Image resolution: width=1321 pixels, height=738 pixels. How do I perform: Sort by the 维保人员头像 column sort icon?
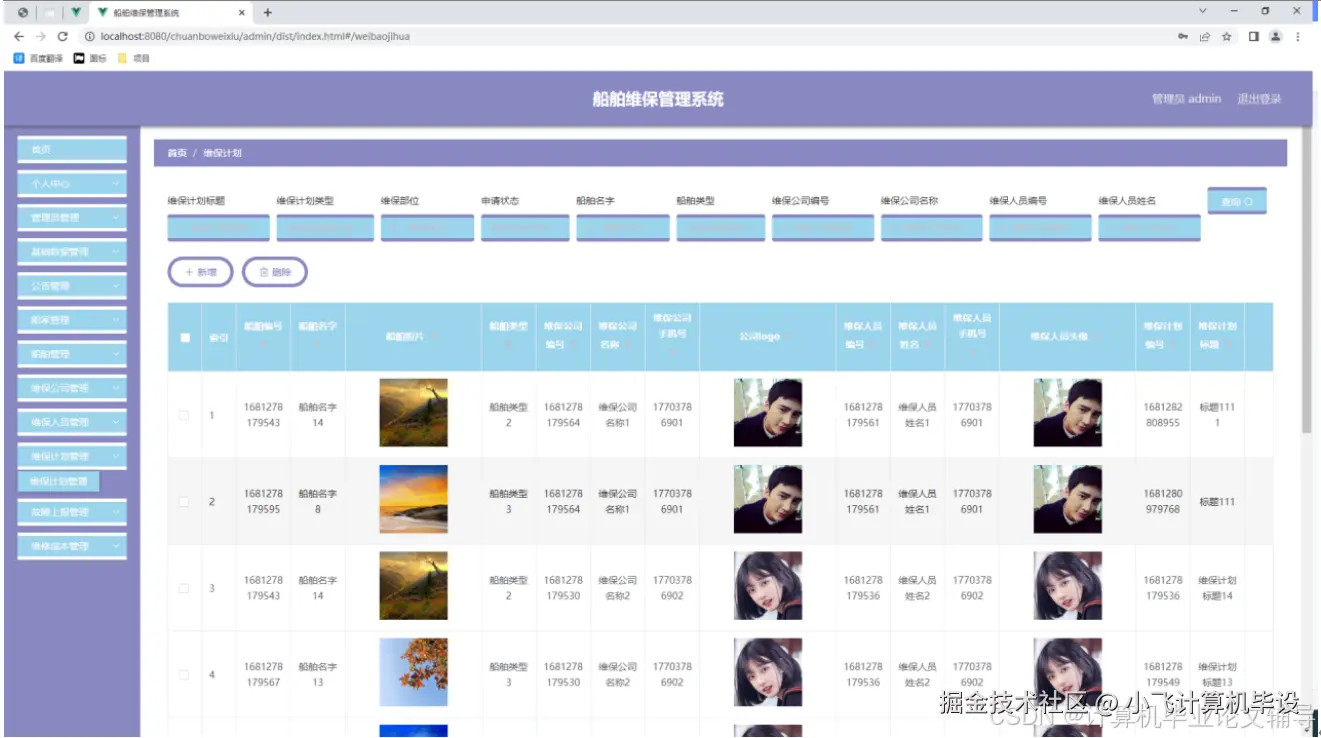[x=1099, y=337]
